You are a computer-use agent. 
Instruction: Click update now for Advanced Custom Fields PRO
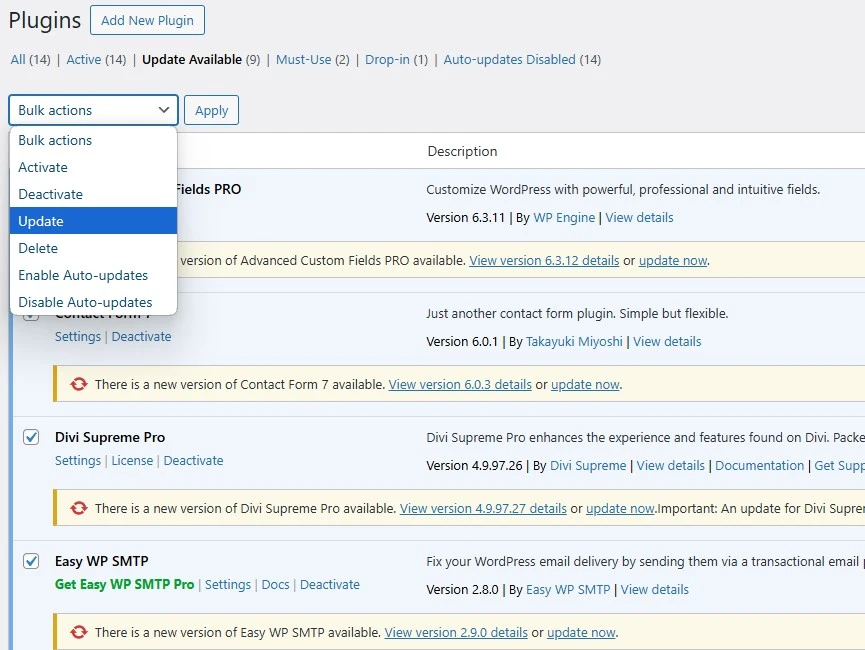(x=672, y=260)
